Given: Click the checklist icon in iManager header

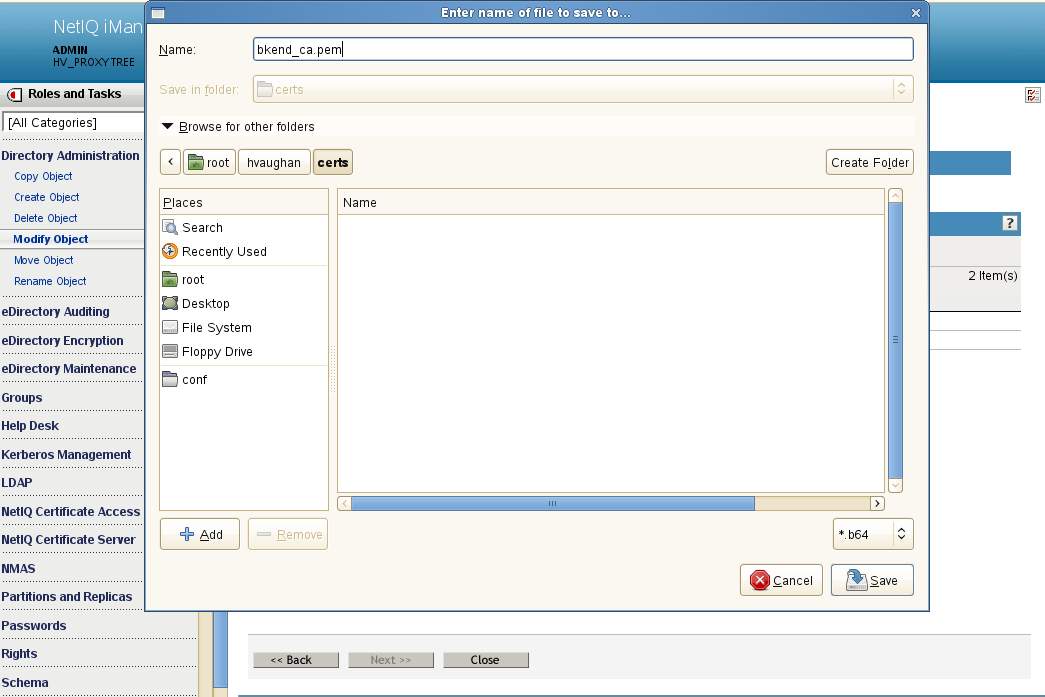Looking at the screenshot, I should coord(1032,95).
